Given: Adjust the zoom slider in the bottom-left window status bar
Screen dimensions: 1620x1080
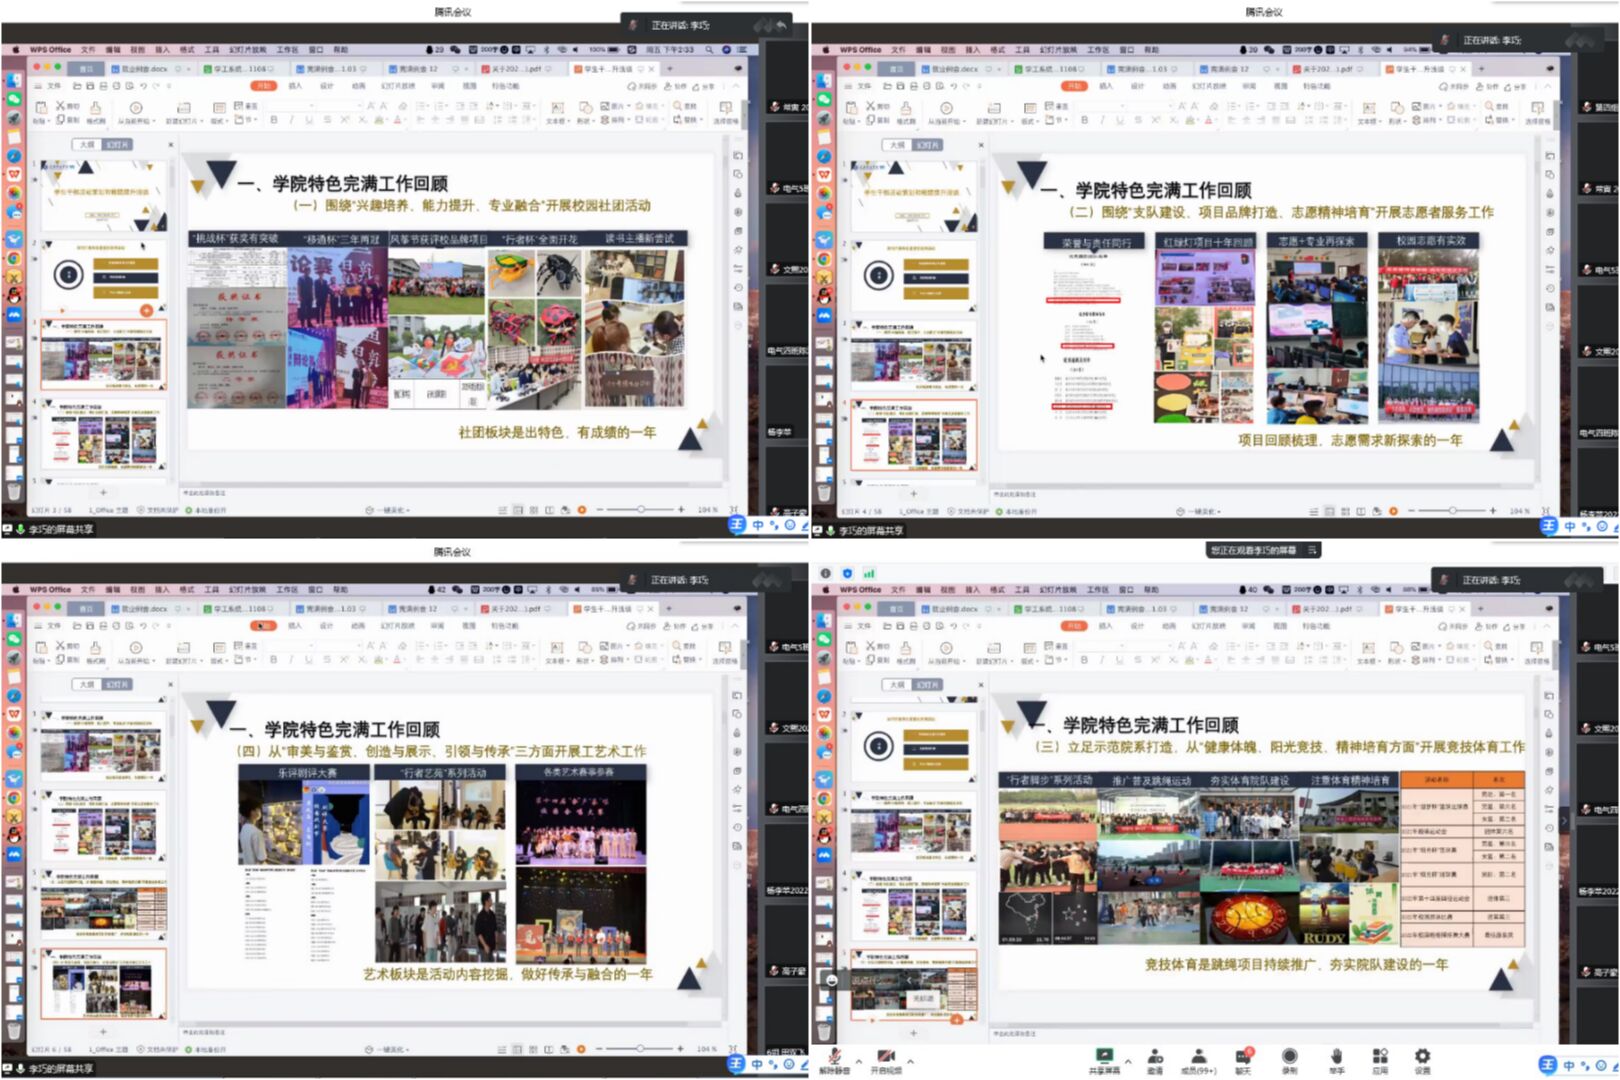Looking at the screenshot, I should (640, 1049).
